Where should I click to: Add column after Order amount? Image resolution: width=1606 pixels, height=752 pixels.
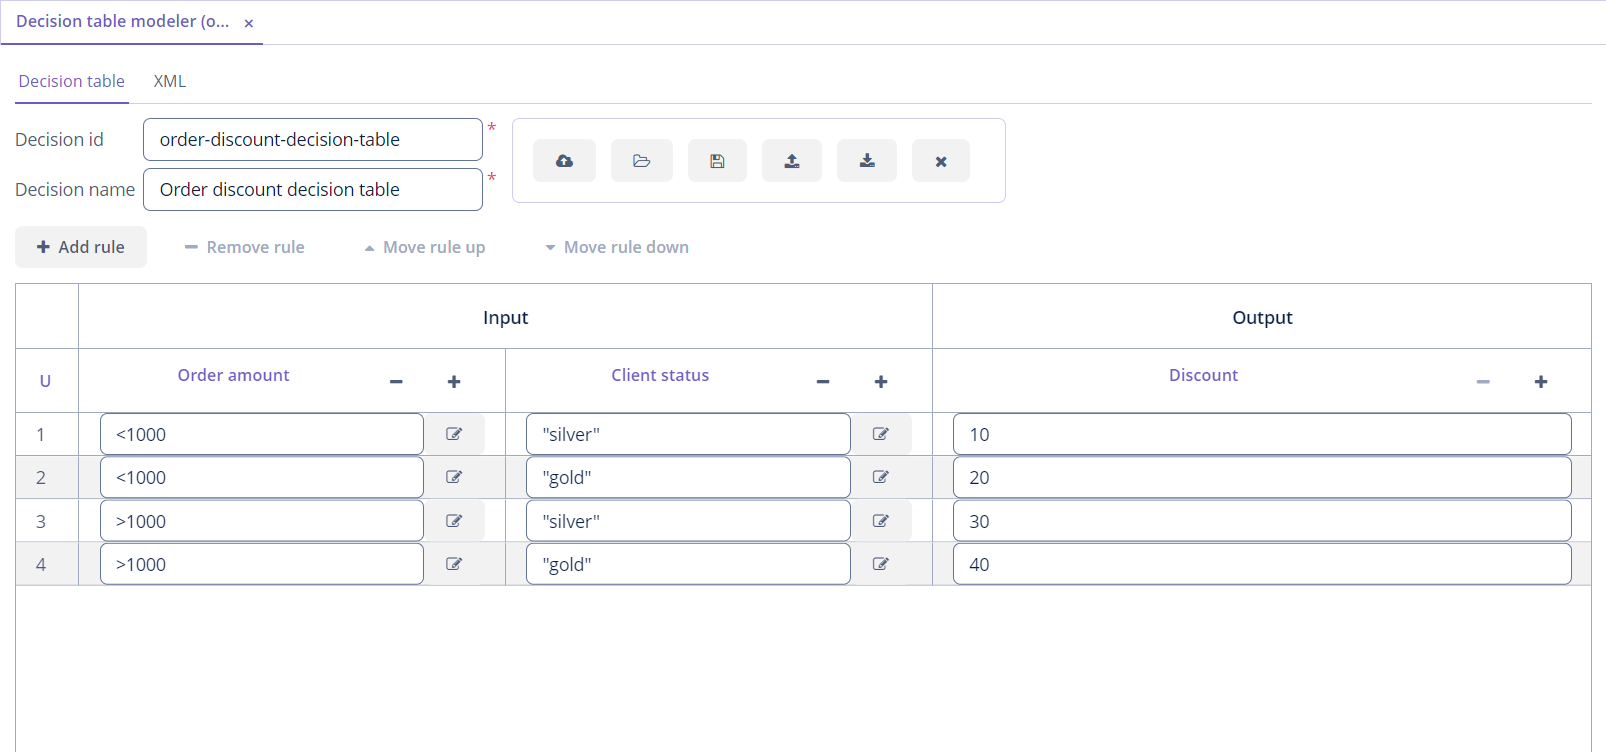pos(454,382)
